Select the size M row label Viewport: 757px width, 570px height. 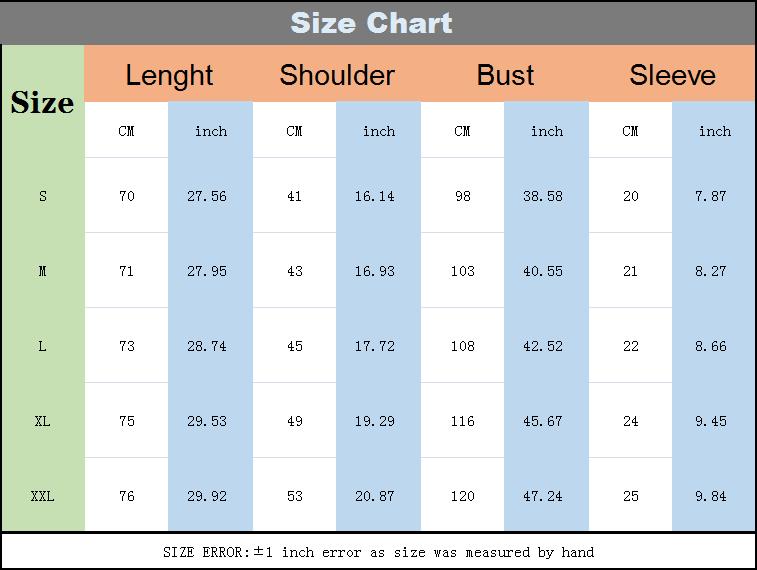pyautogui.click(x=43, y=271)
